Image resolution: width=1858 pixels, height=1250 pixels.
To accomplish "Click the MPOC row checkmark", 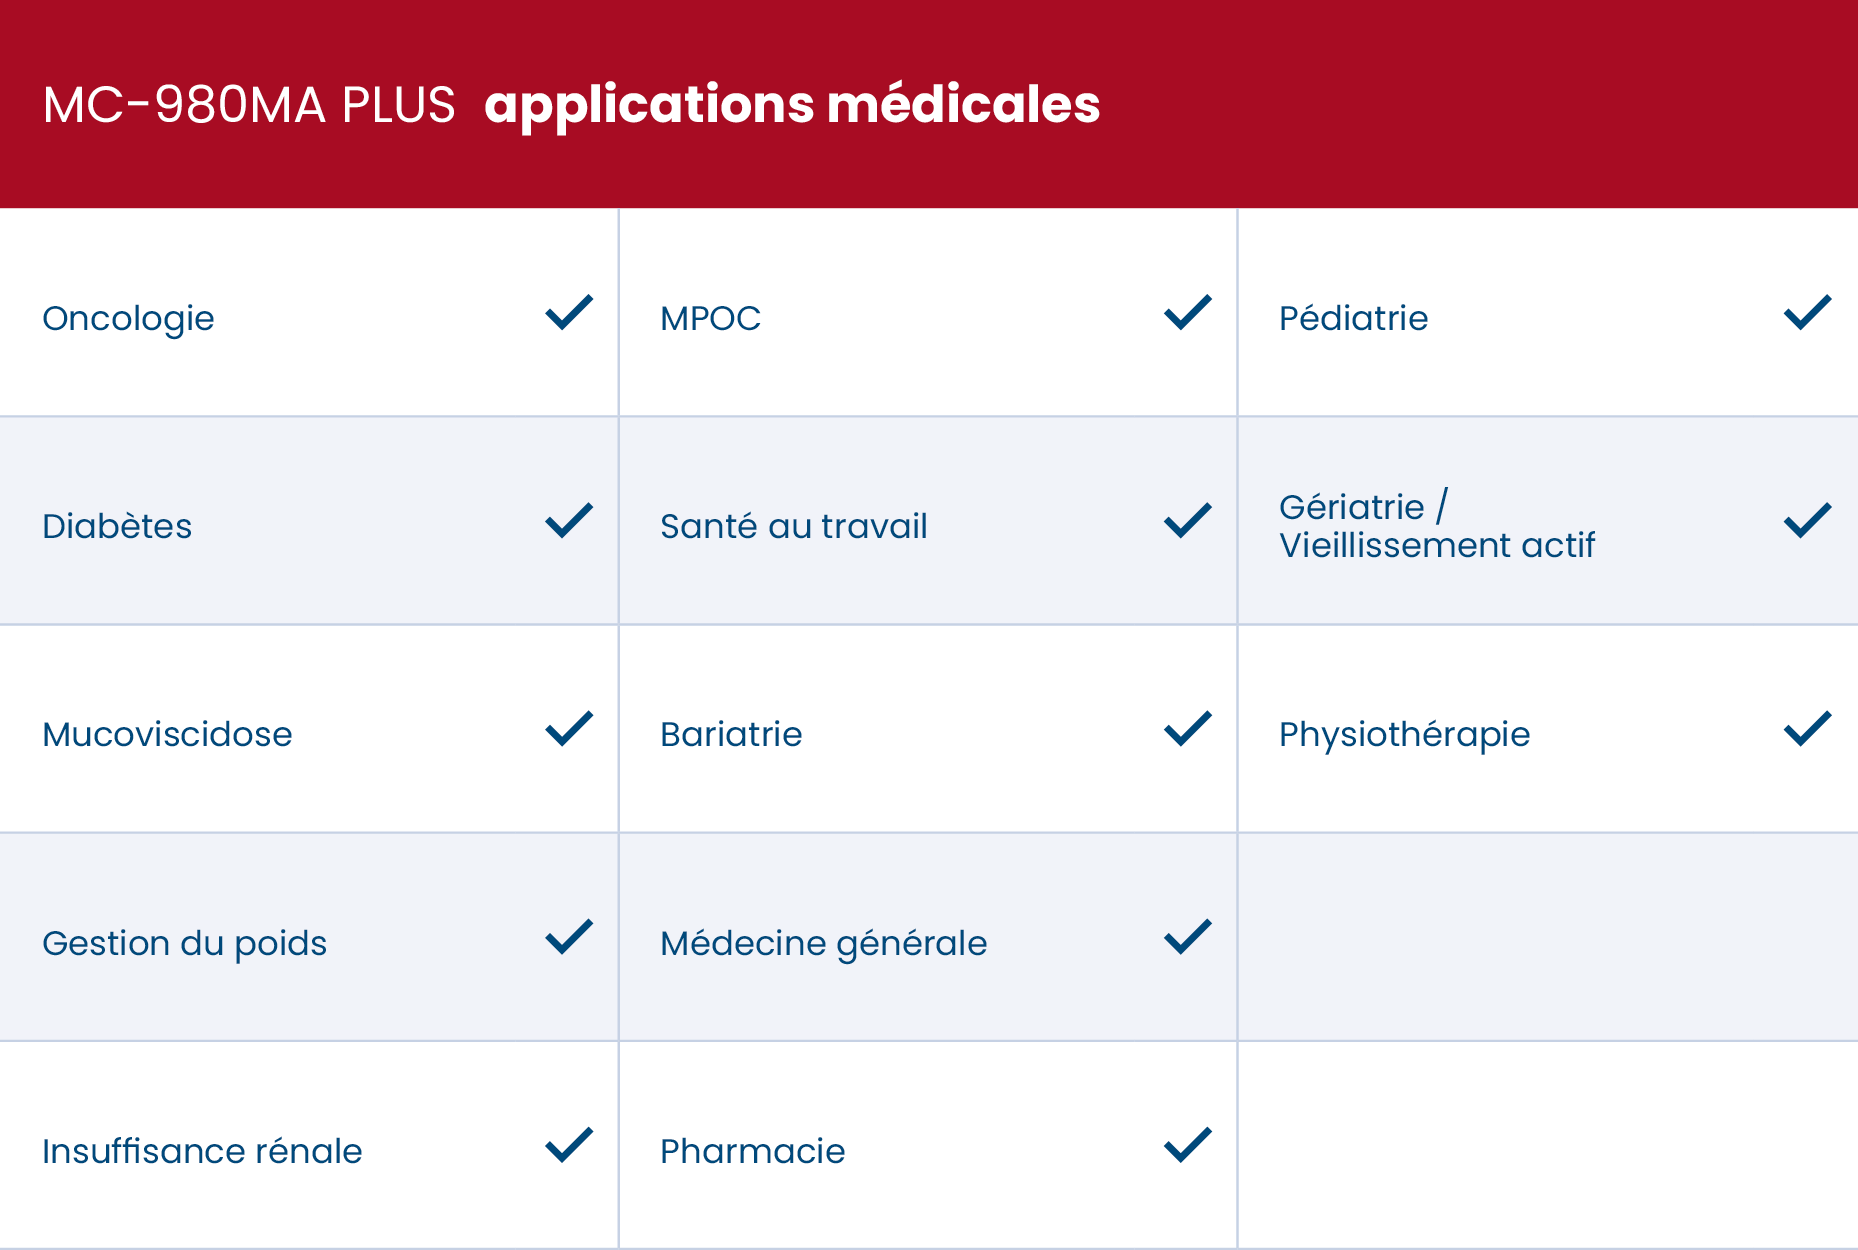I will click(x=1188, y=313).
